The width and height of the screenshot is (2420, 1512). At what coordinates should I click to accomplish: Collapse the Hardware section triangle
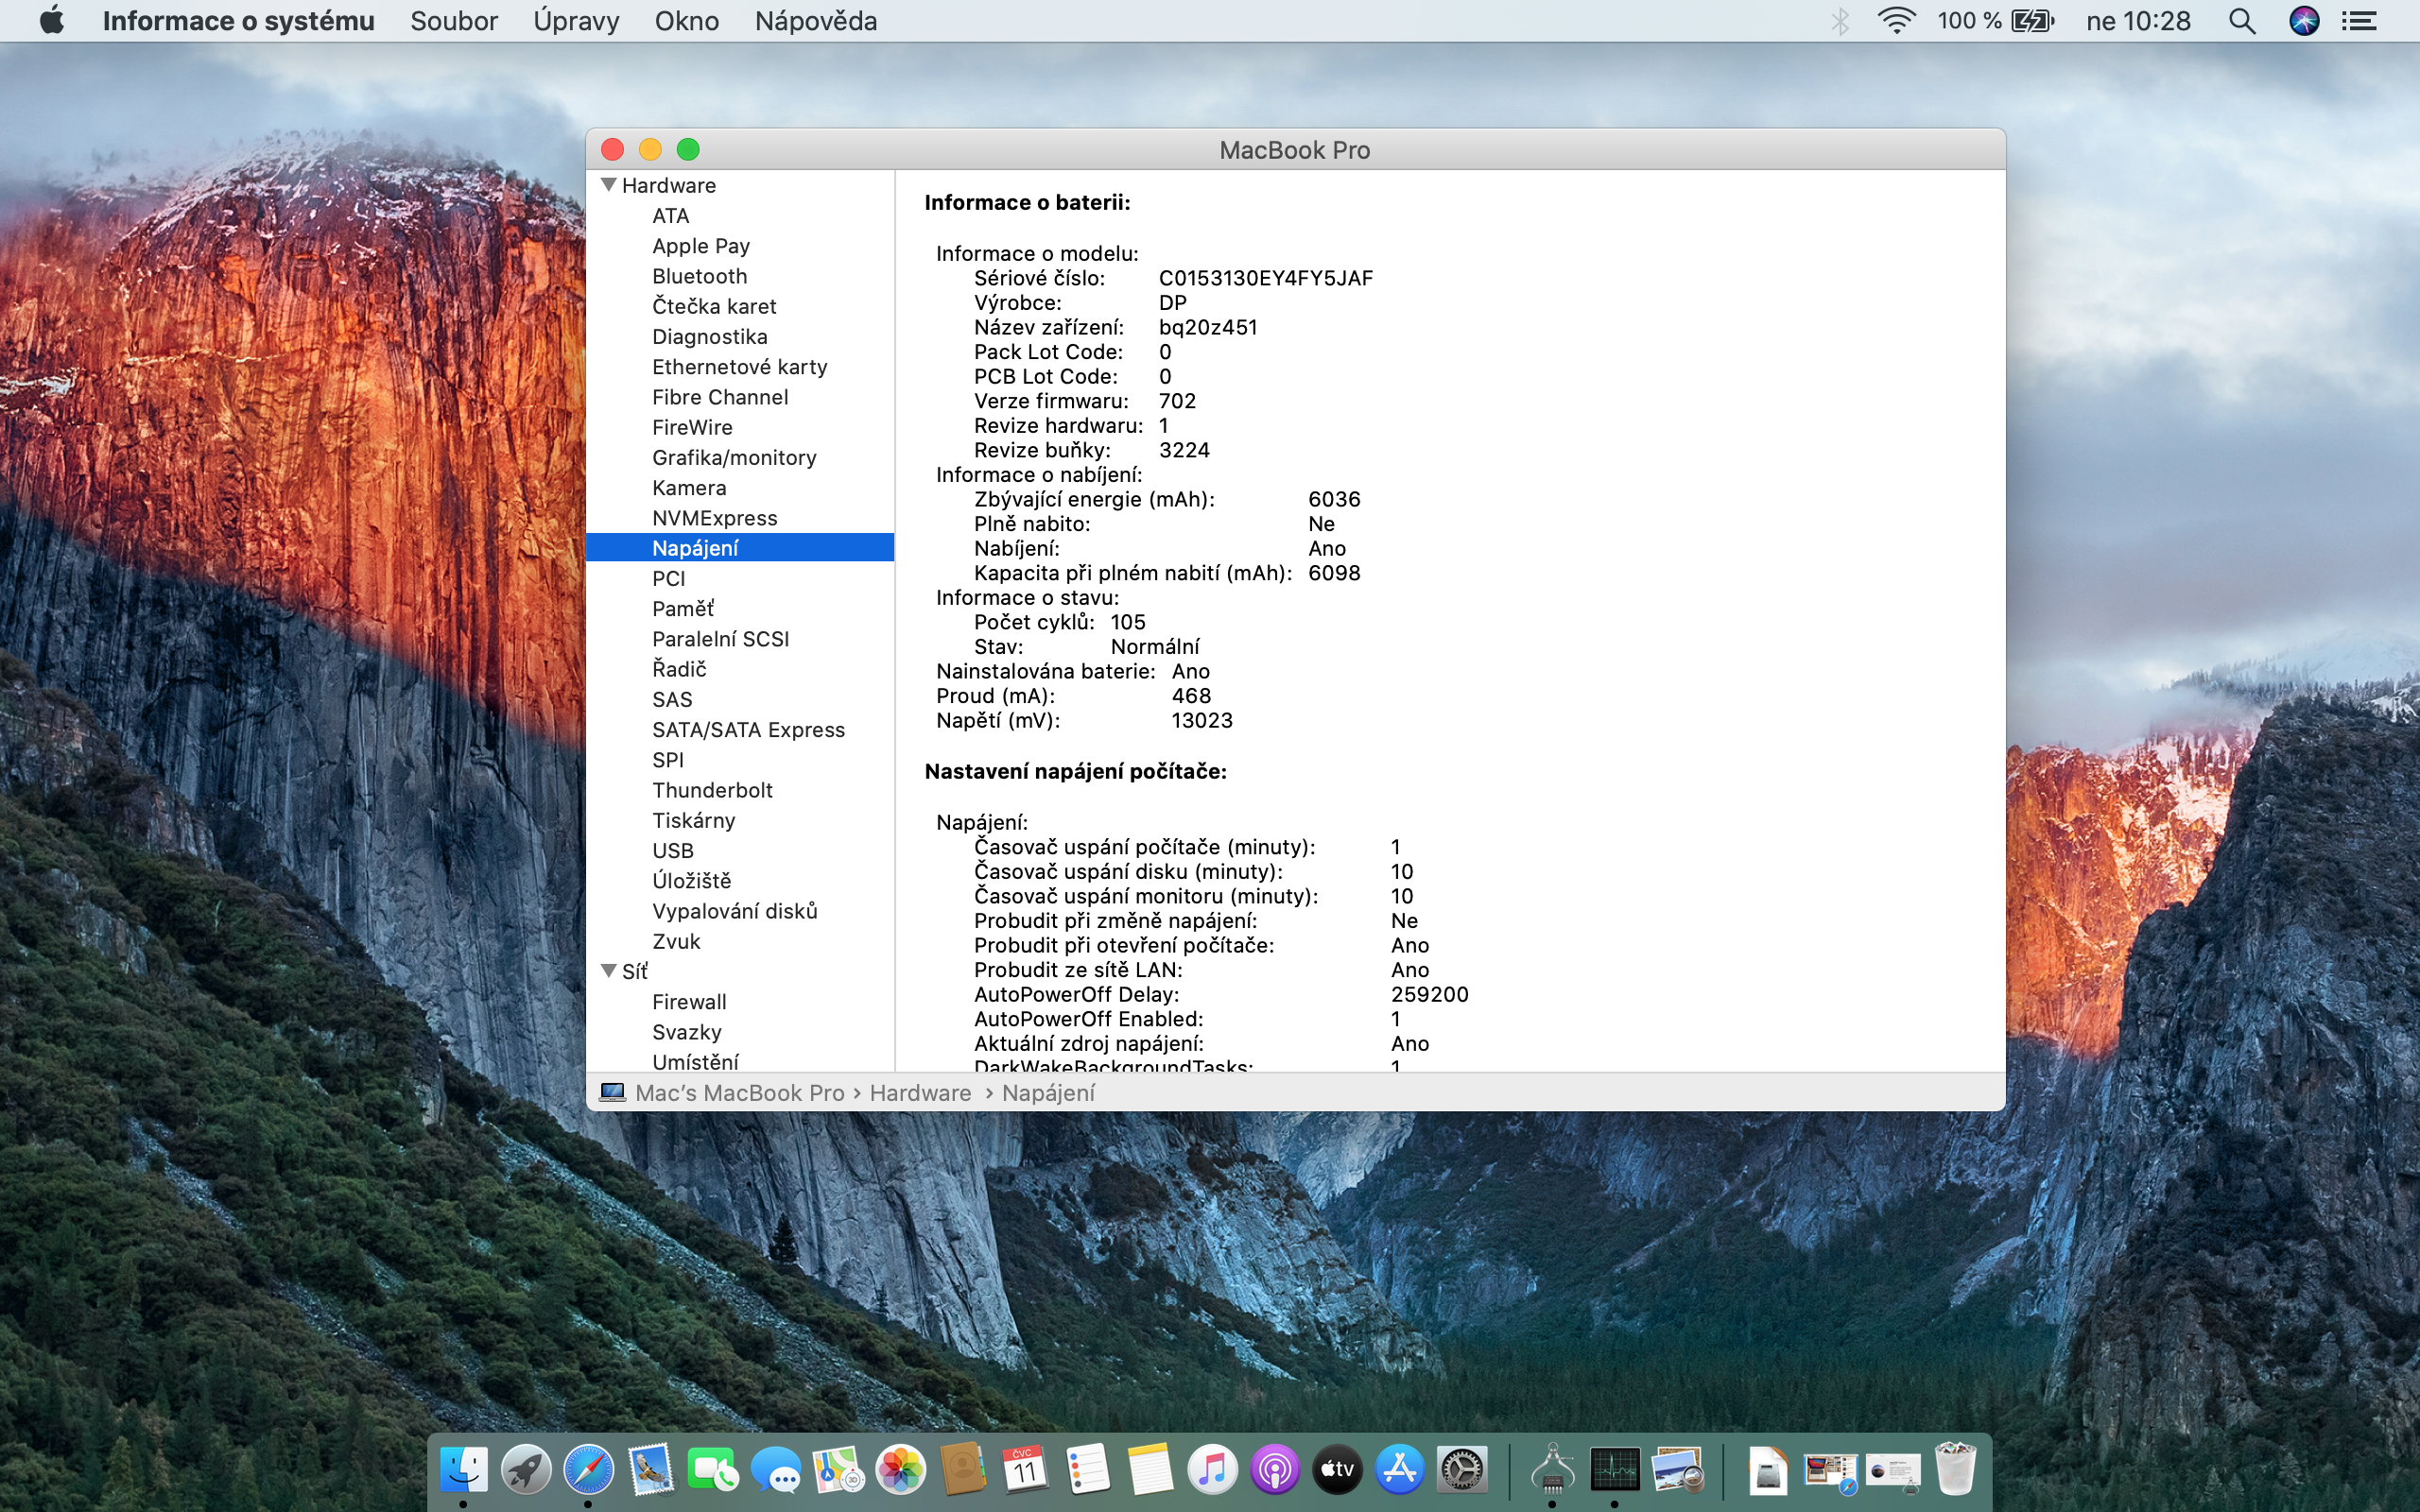pos(608,185)
